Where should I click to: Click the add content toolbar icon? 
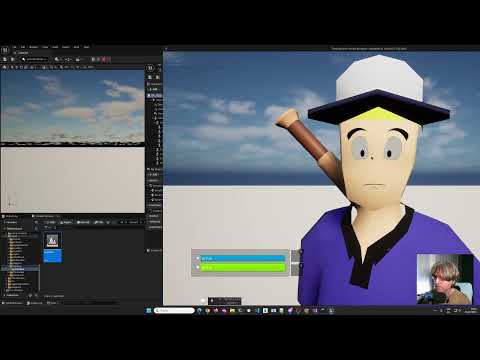(x=57, y=59)
